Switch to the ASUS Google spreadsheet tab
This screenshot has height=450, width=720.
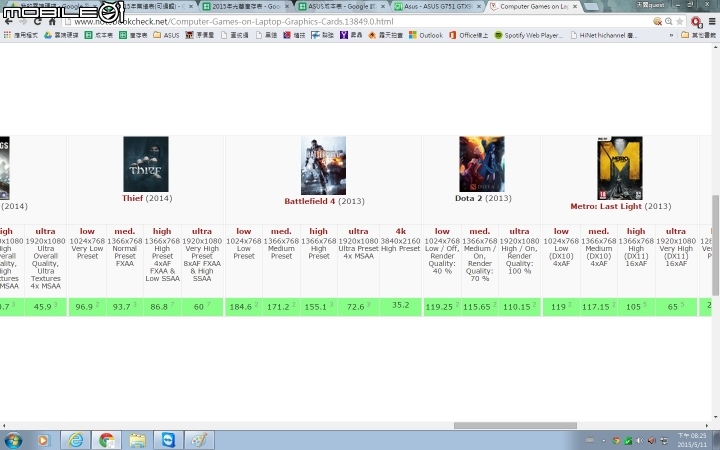(x=342, y=6)
